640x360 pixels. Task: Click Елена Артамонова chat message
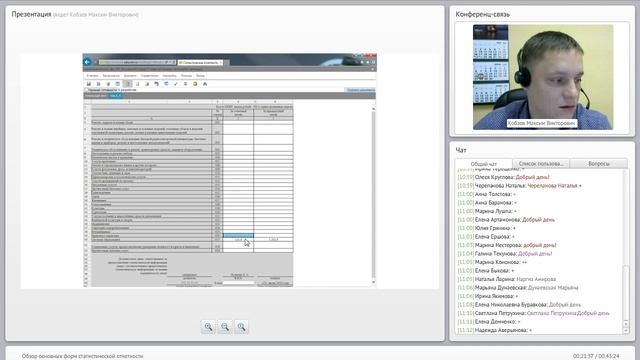click(506, 220)
